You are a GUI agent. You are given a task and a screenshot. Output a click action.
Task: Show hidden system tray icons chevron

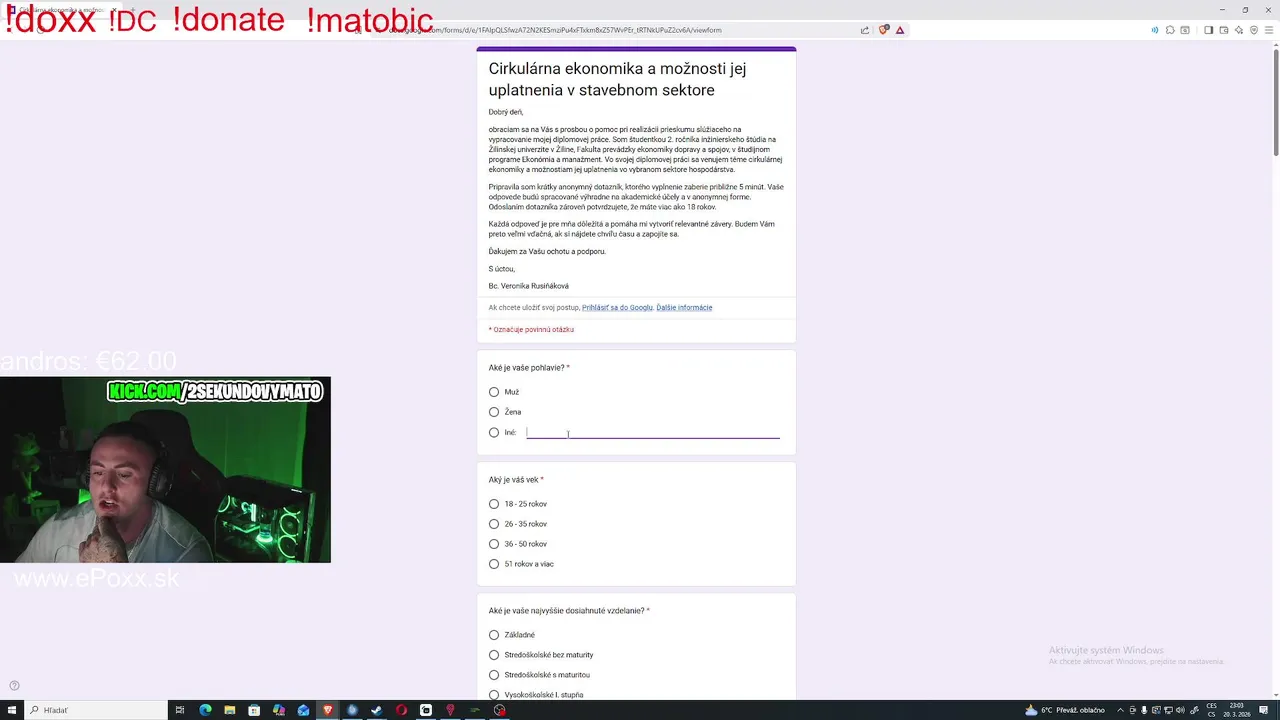coord(1119,710)
